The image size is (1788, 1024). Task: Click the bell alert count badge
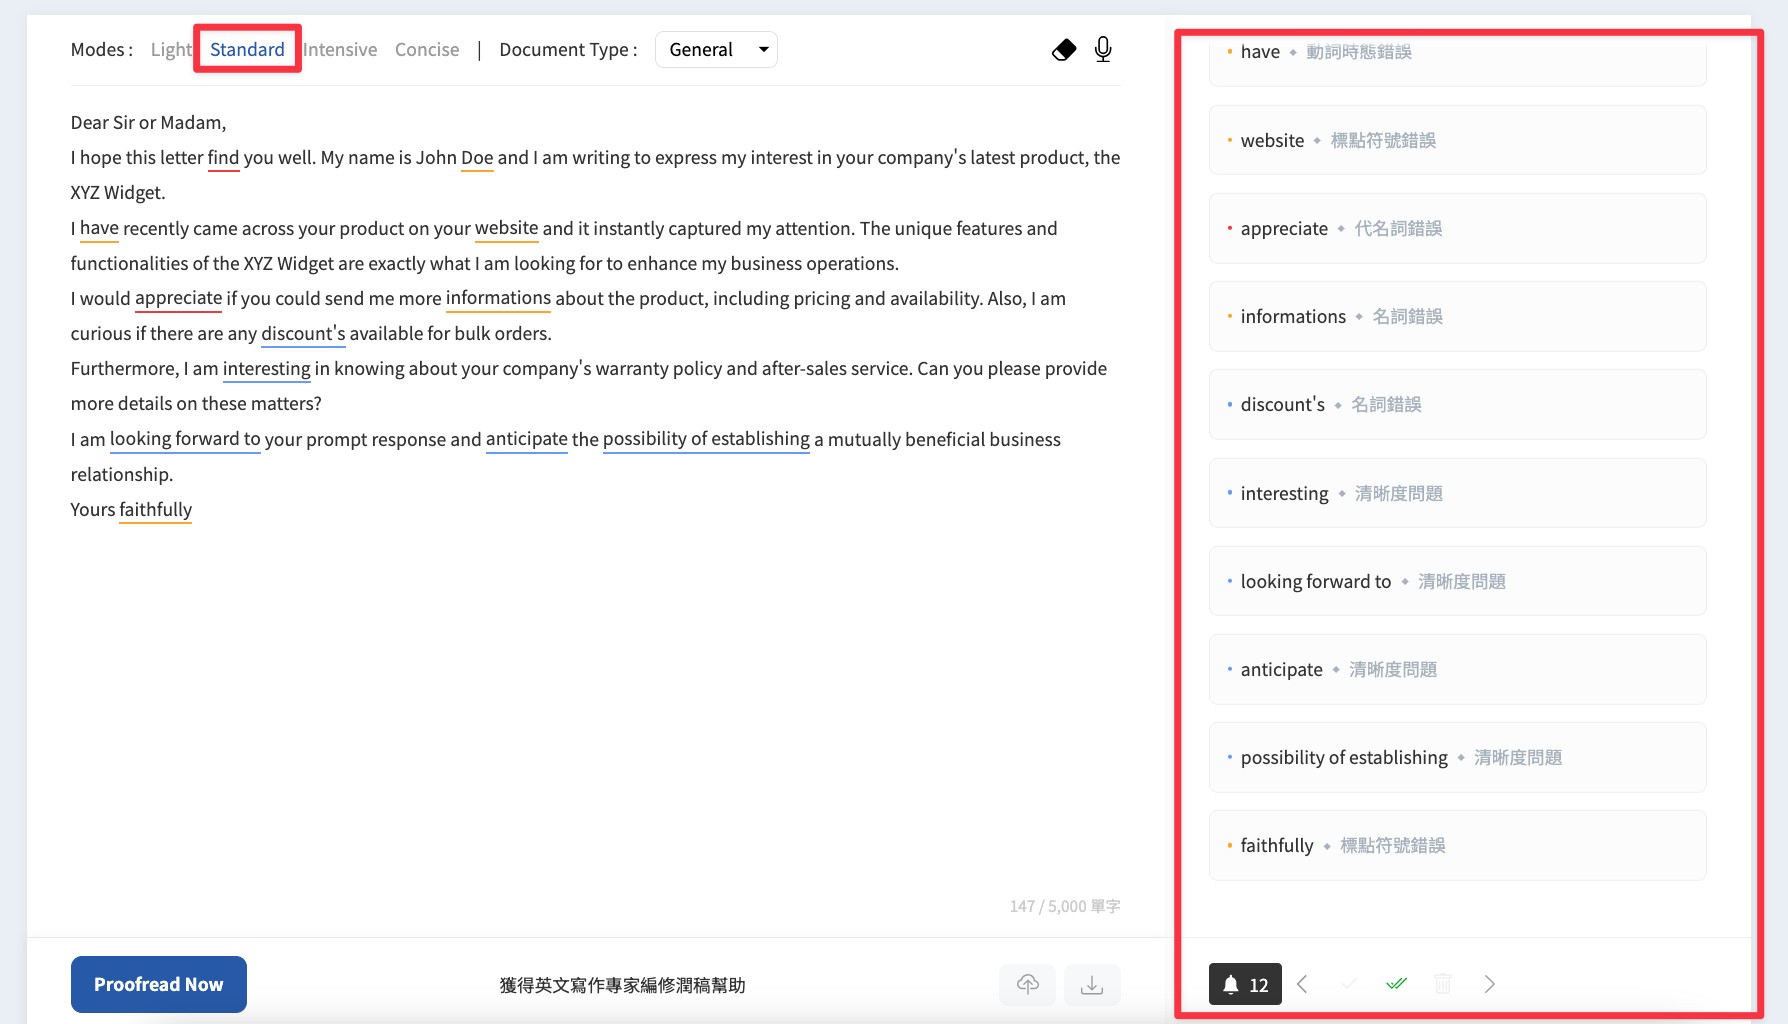click(1245, 985)
